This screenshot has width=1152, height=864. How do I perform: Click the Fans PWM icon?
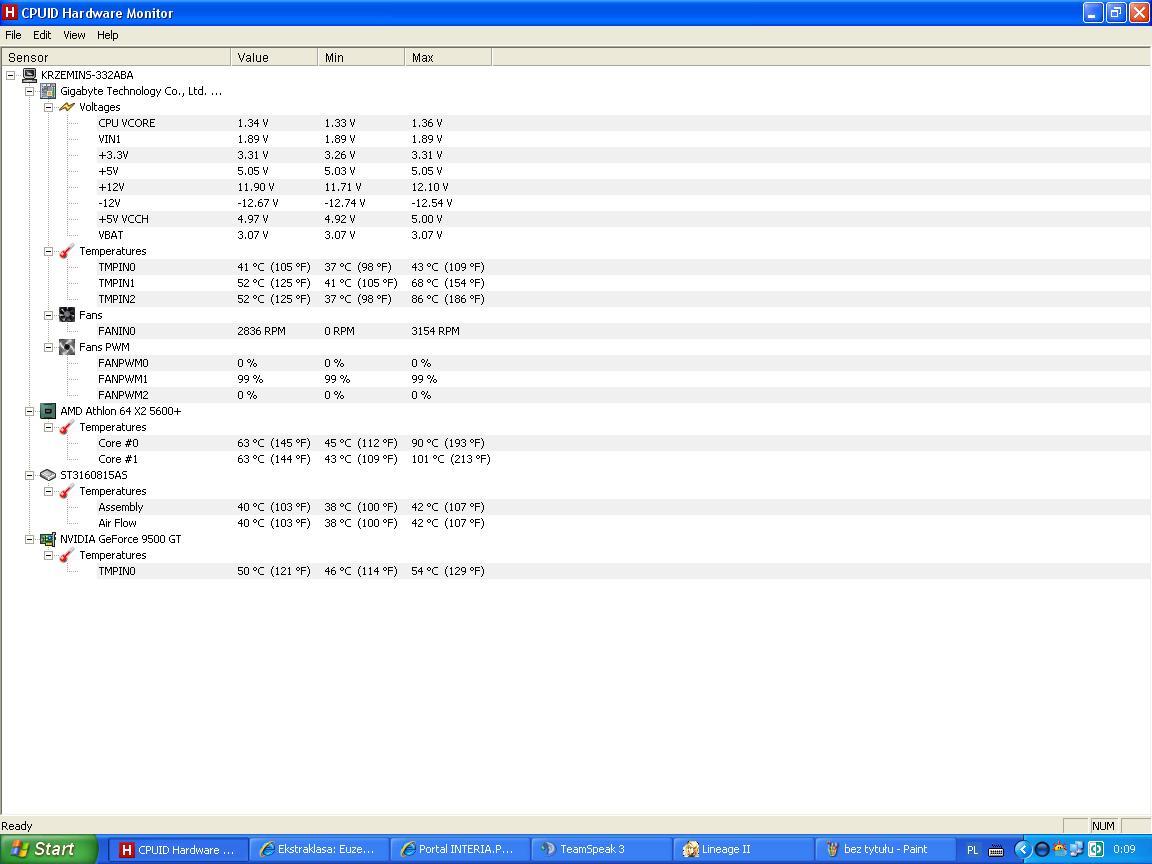coord(67,347)
